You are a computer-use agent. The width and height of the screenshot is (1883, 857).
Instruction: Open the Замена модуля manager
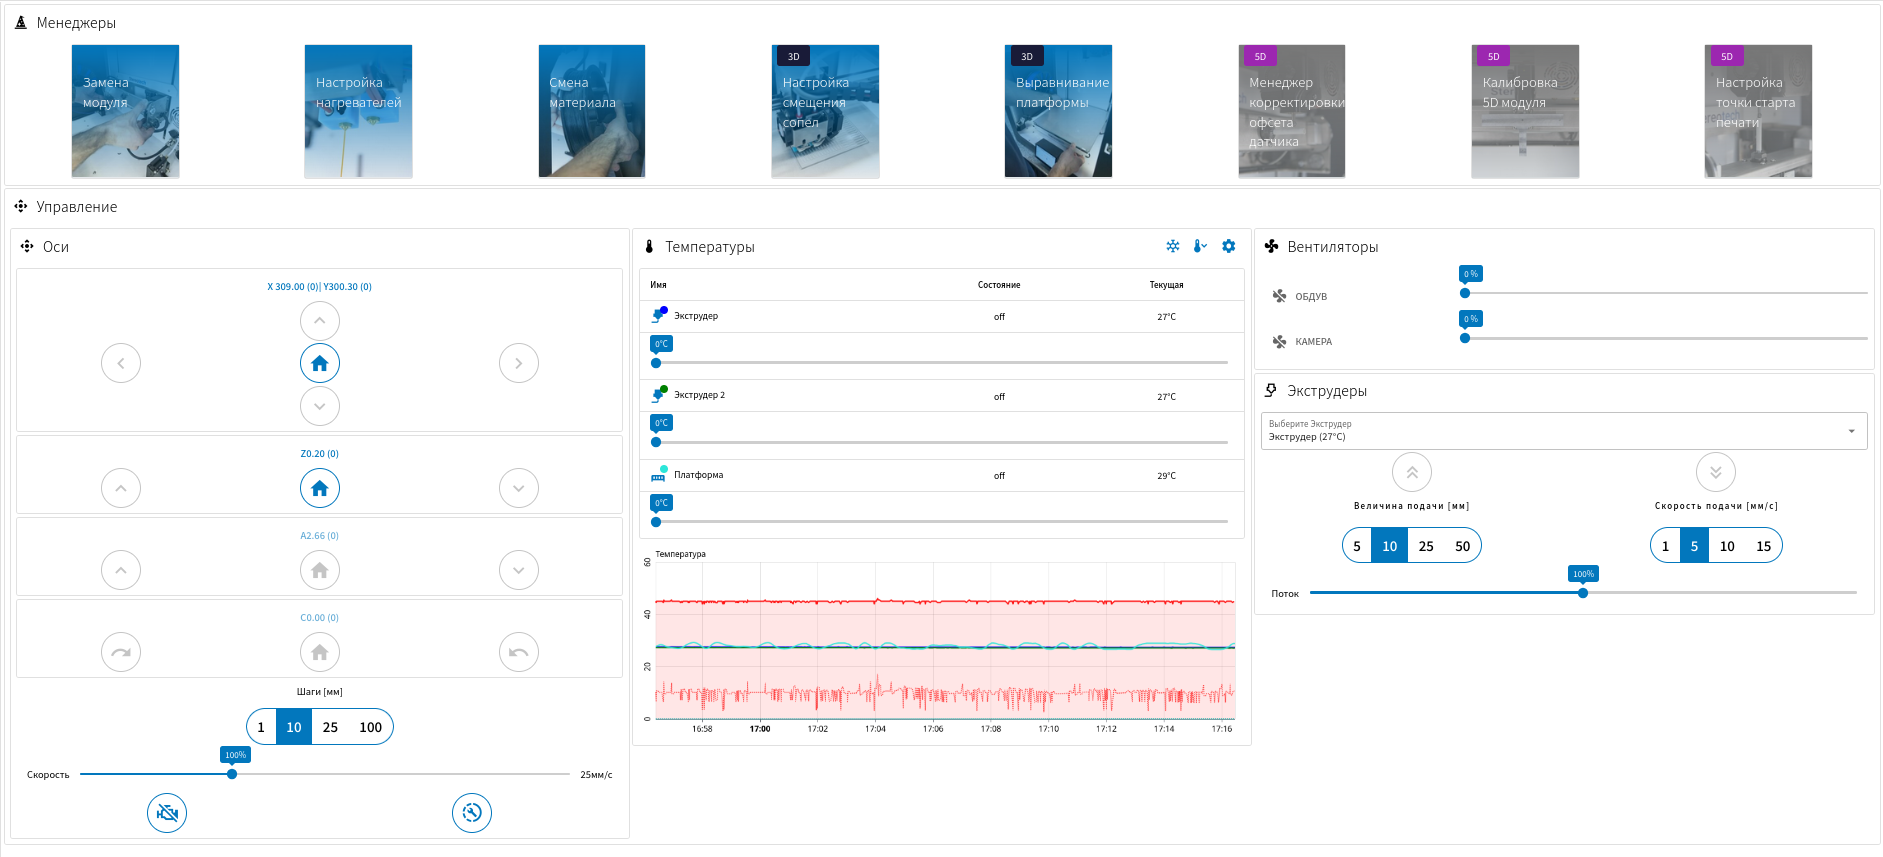(x=125, y=111)
